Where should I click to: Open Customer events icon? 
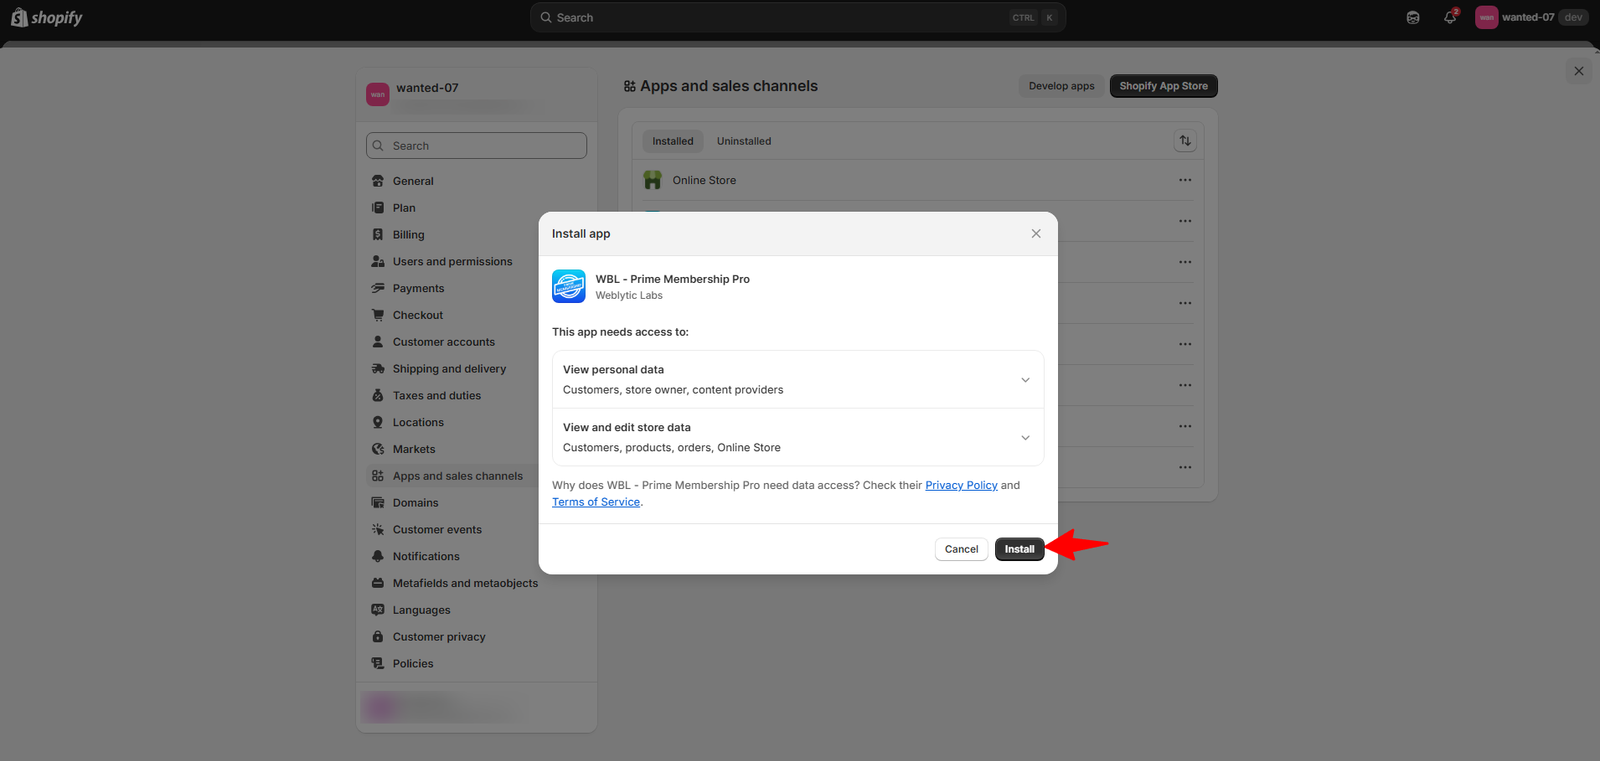point(378,530)
